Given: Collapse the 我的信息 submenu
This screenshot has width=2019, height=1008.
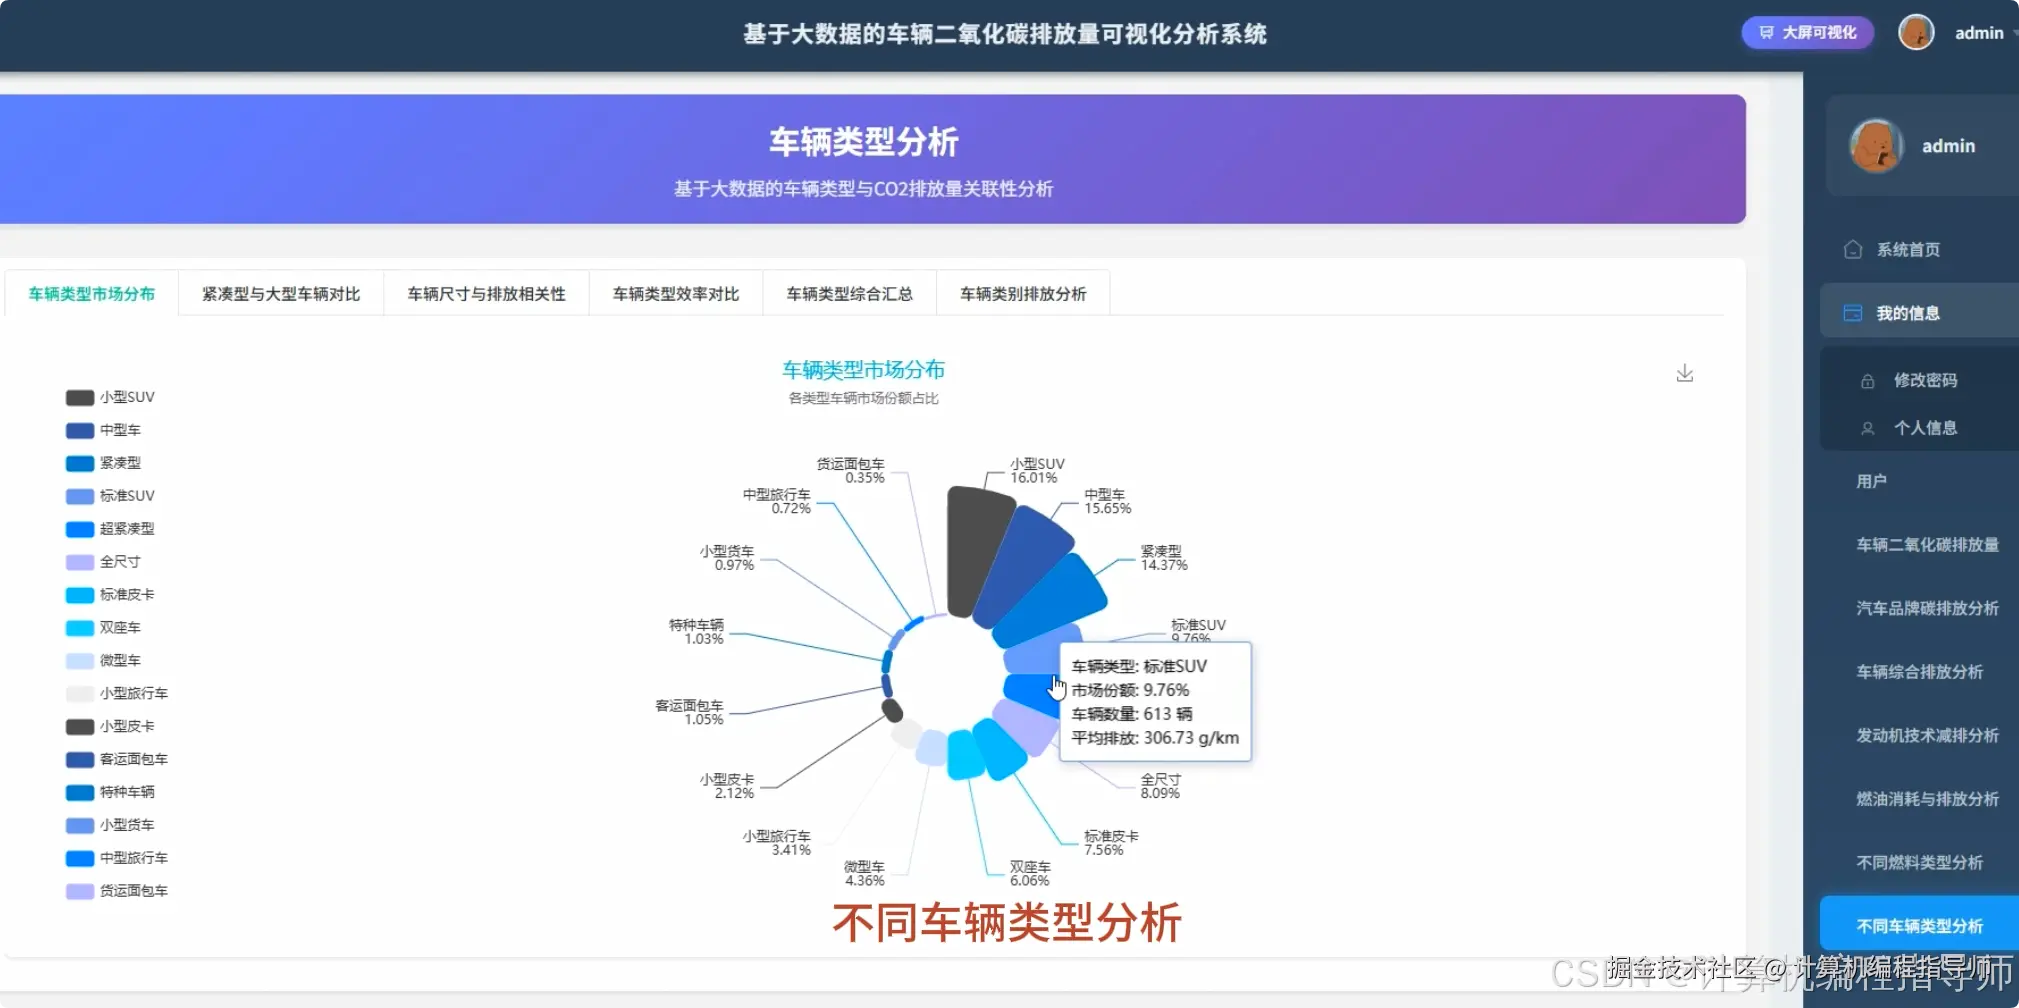Looking at the screenshot, I should [x=1907, y=311].
